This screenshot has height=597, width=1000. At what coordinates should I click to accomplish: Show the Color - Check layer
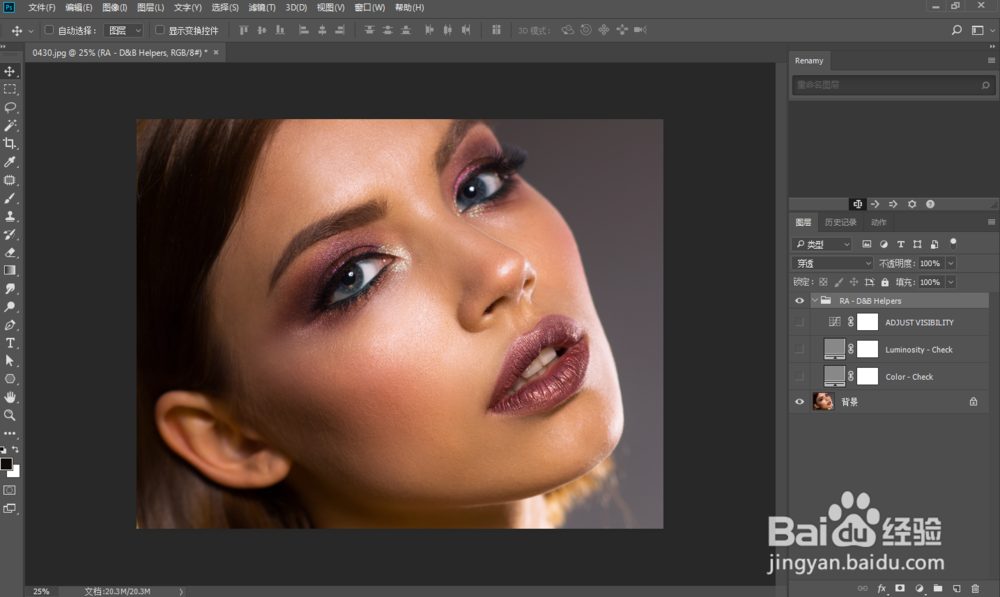click(799, 376)
